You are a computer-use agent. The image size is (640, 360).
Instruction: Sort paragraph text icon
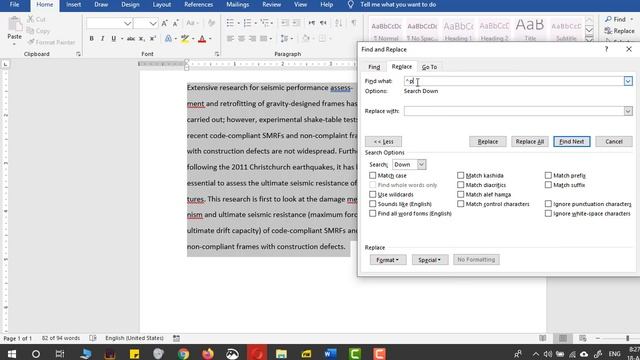338,23
